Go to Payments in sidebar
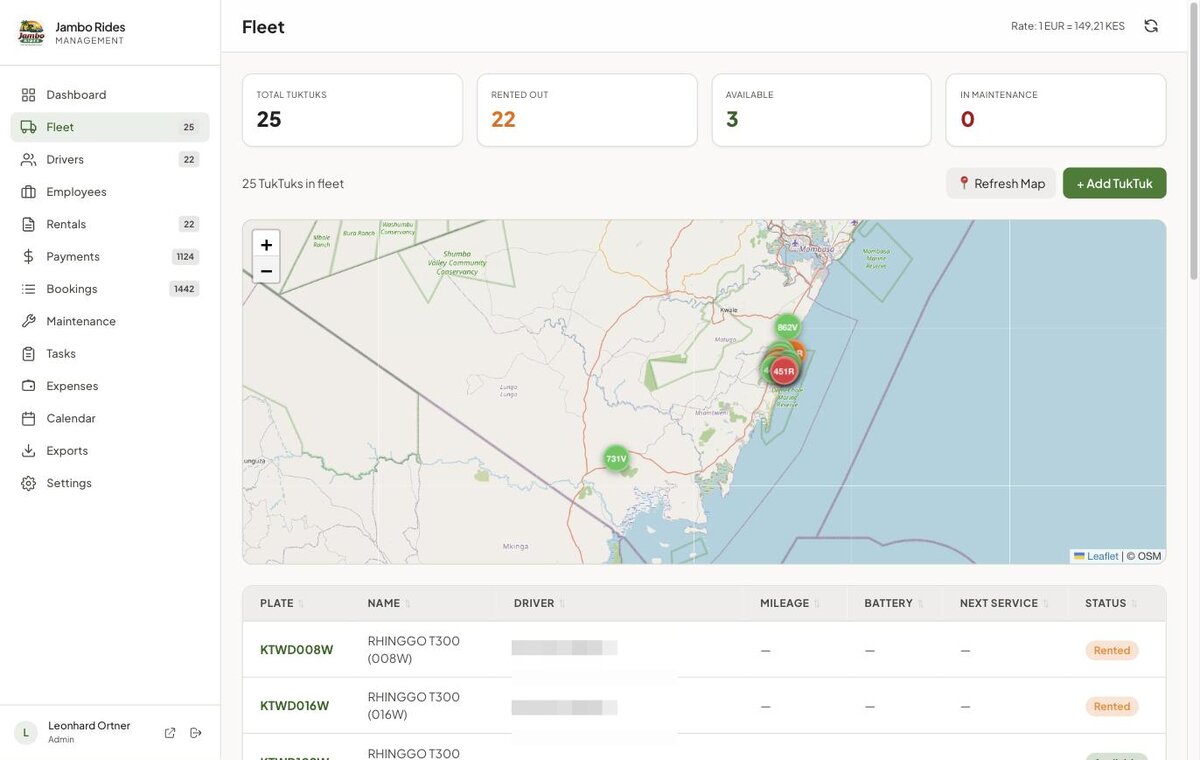This screenshot has width=1200, height=760. (x=110, y=256)
